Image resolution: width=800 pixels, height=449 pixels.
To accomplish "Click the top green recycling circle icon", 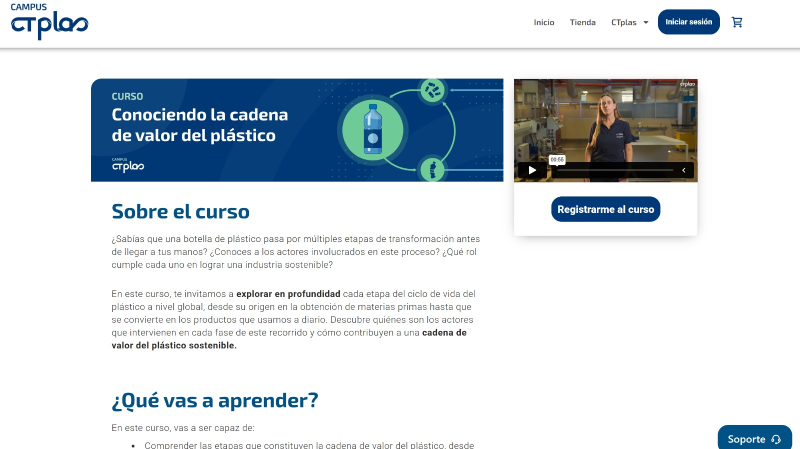I will click(433, 90).
